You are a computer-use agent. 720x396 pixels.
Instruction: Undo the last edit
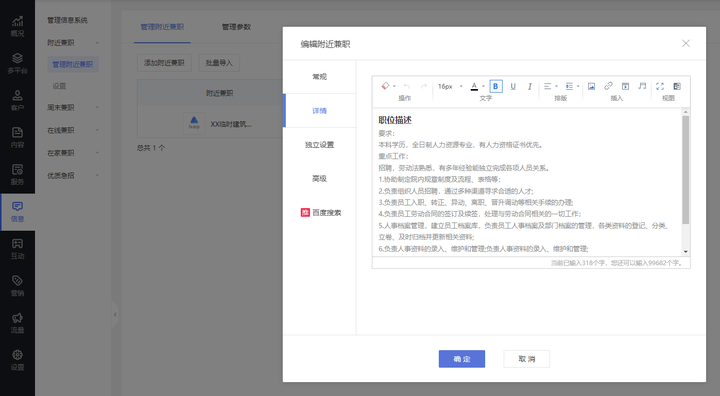click(407, 86)
